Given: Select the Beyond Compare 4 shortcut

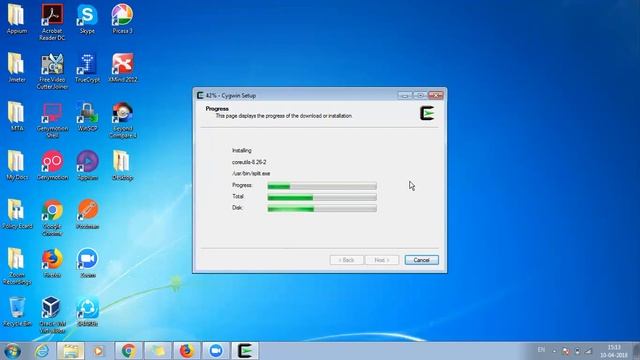Looking at the screenshot, I should [x=122, y=120].
